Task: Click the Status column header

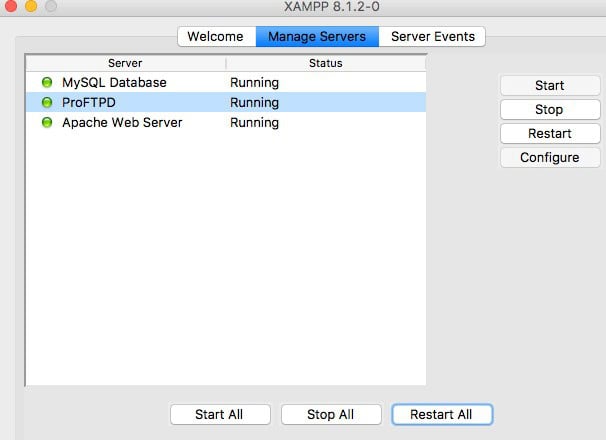Action: point(326,63)
